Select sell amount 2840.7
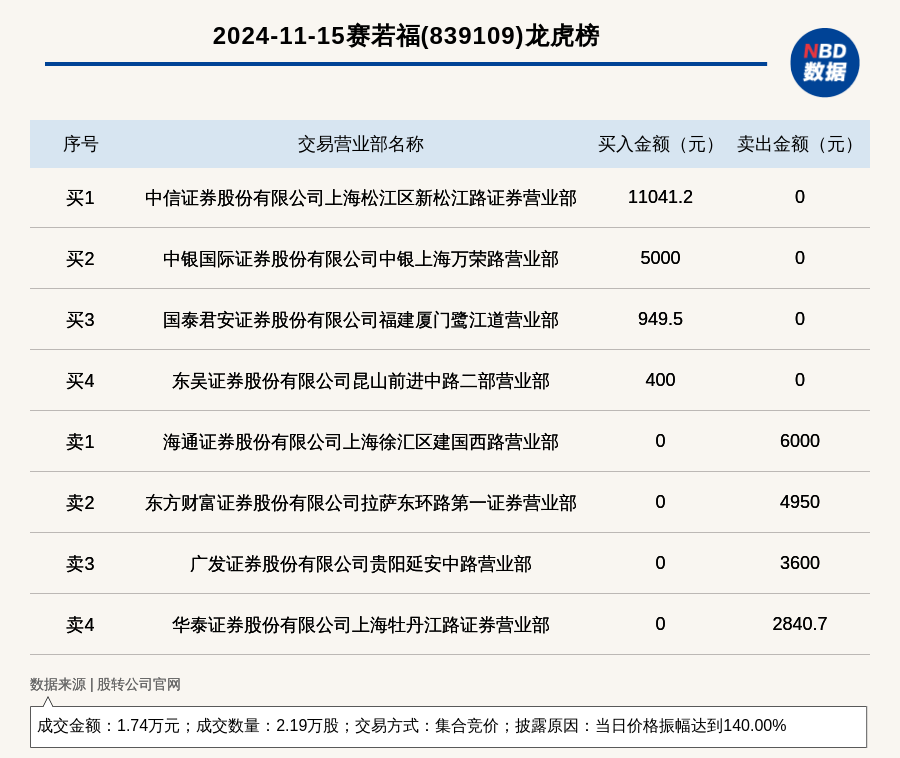900x758 pixels. point(800,624)
